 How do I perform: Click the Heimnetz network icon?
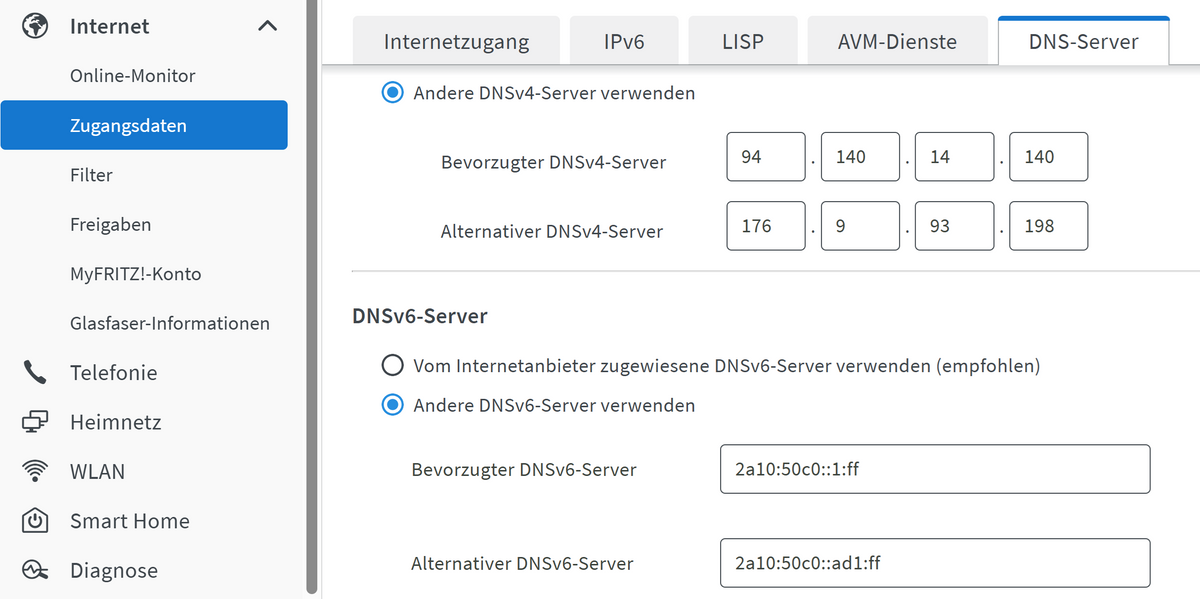(x=35, y=422)
